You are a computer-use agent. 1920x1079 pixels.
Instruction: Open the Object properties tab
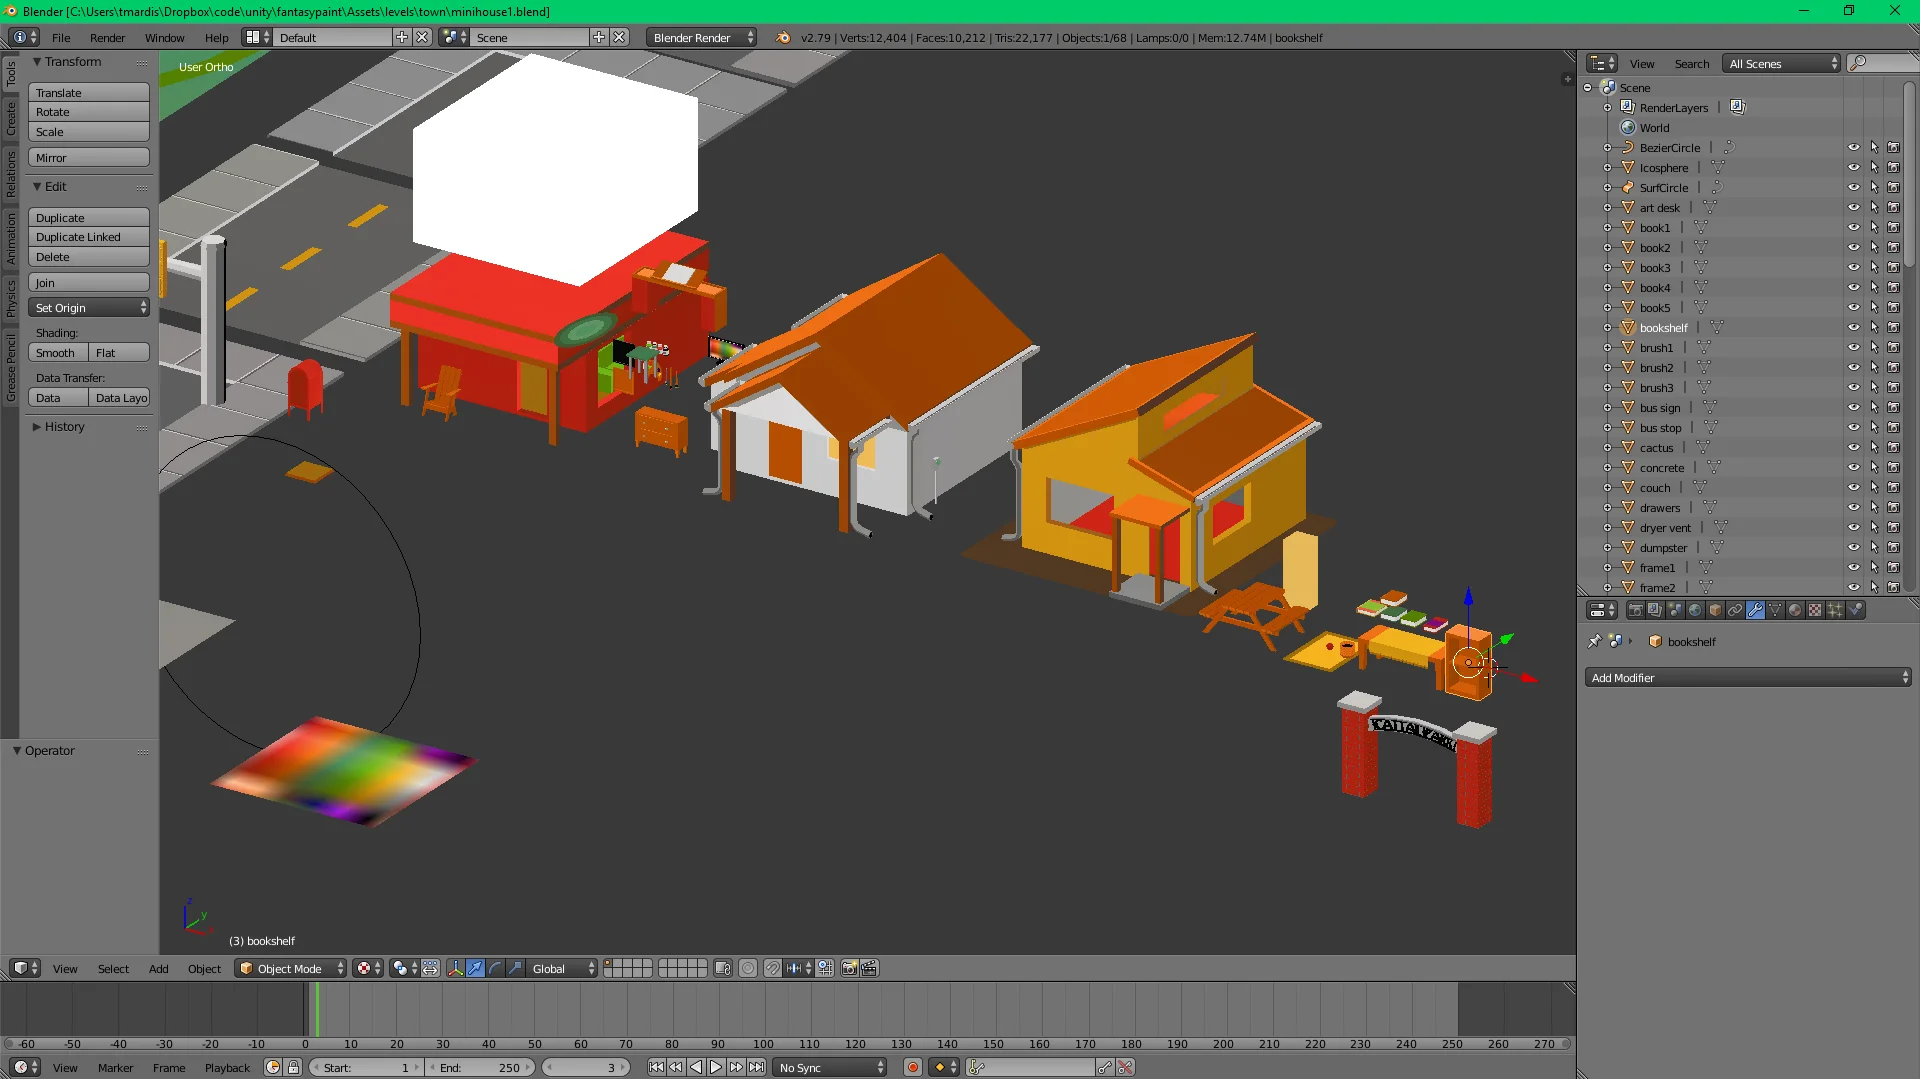[1715, 610]
